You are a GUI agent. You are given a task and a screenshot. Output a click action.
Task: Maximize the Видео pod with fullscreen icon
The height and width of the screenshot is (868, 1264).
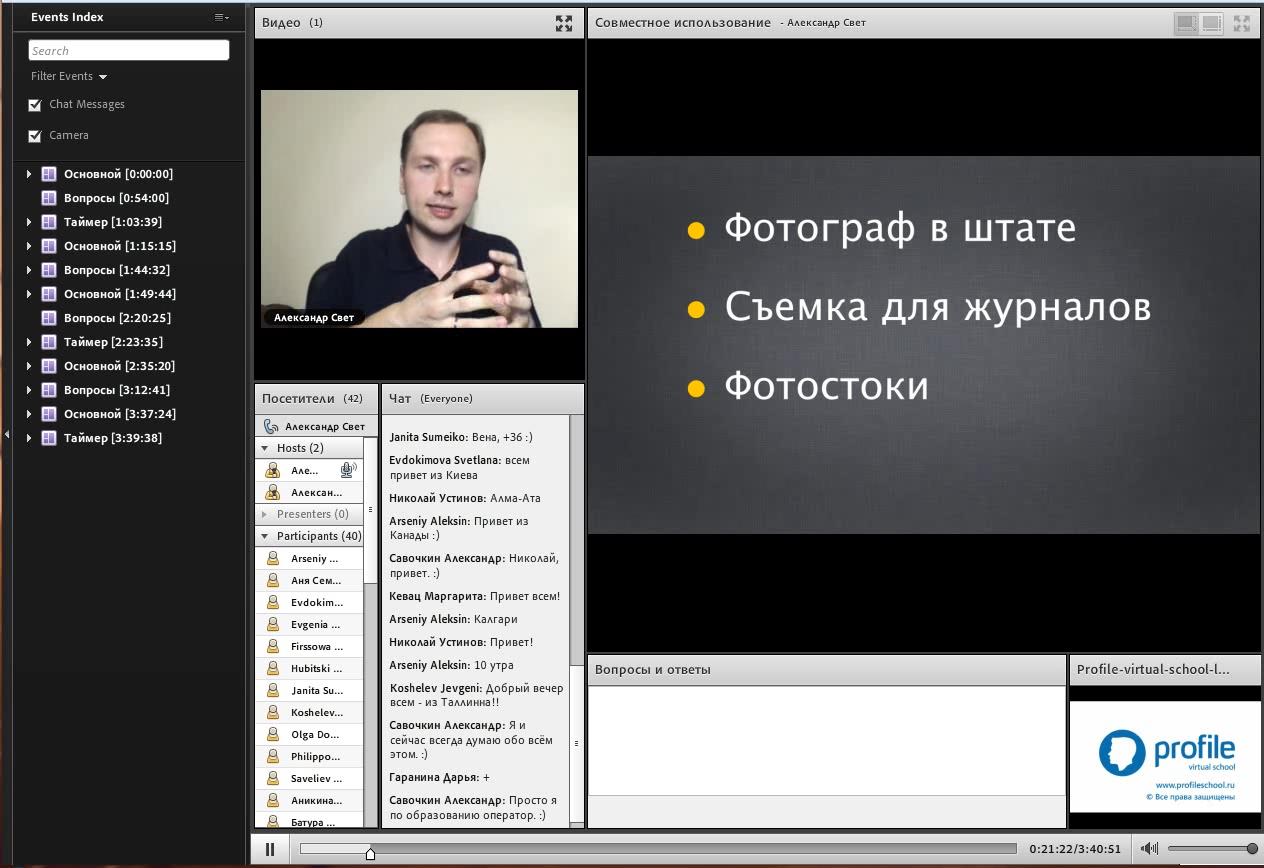[x=564, y=24]
